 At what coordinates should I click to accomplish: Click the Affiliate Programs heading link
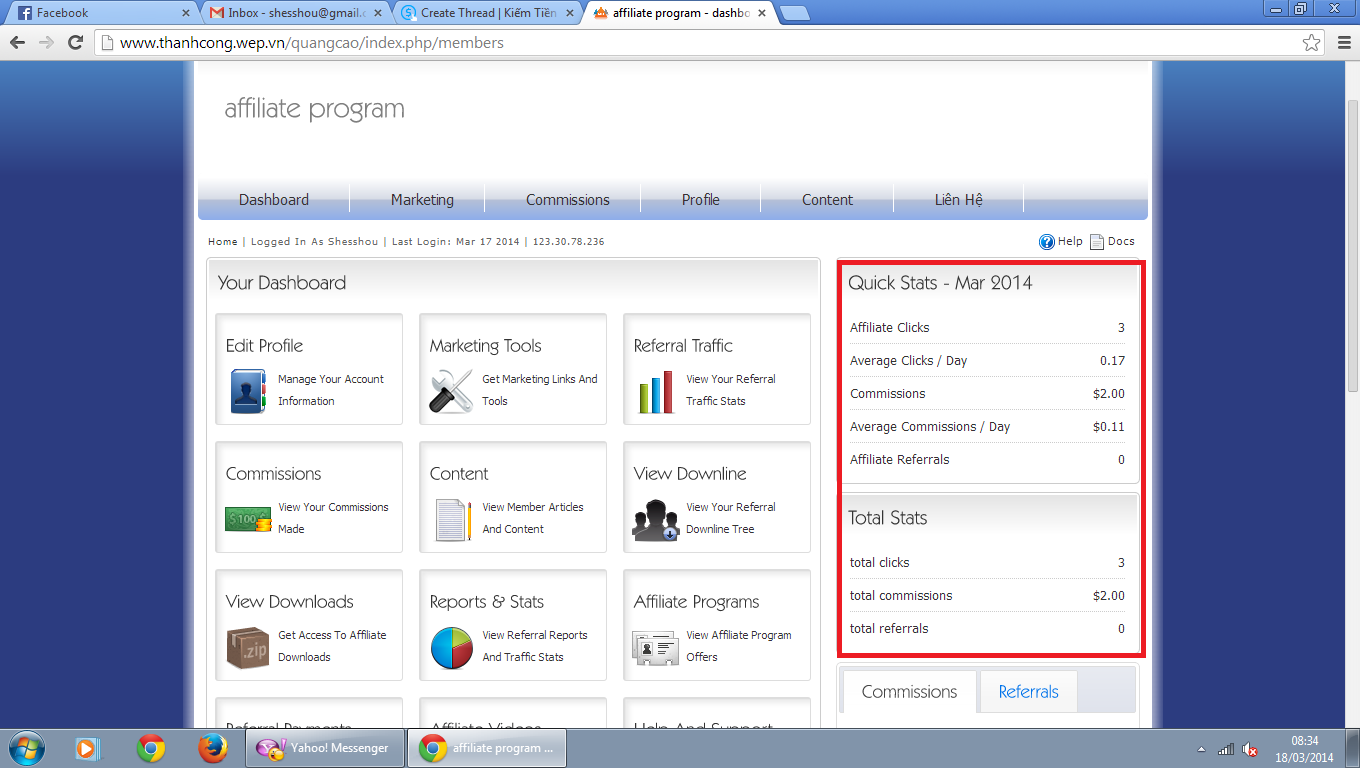coord(696,602)
